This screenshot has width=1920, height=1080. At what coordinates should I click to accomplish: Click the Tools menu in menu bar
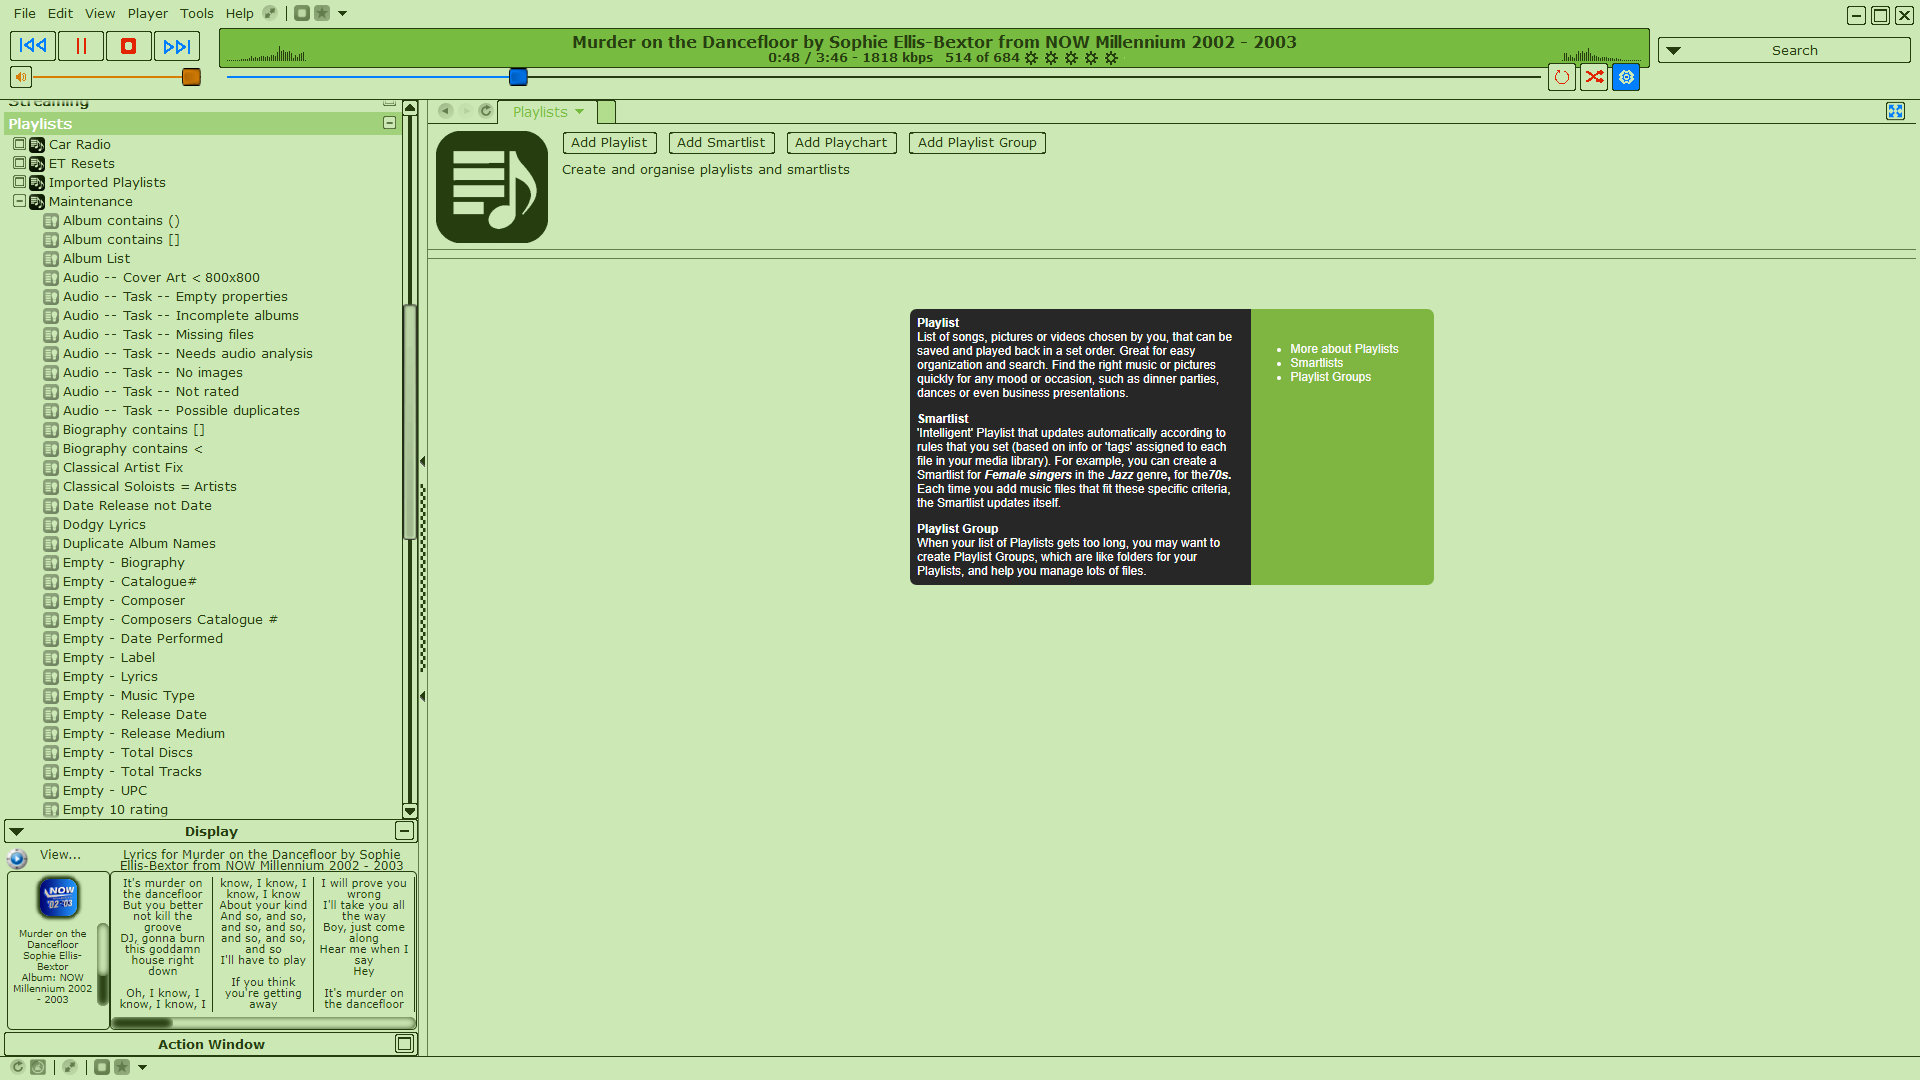click(196, 13)
